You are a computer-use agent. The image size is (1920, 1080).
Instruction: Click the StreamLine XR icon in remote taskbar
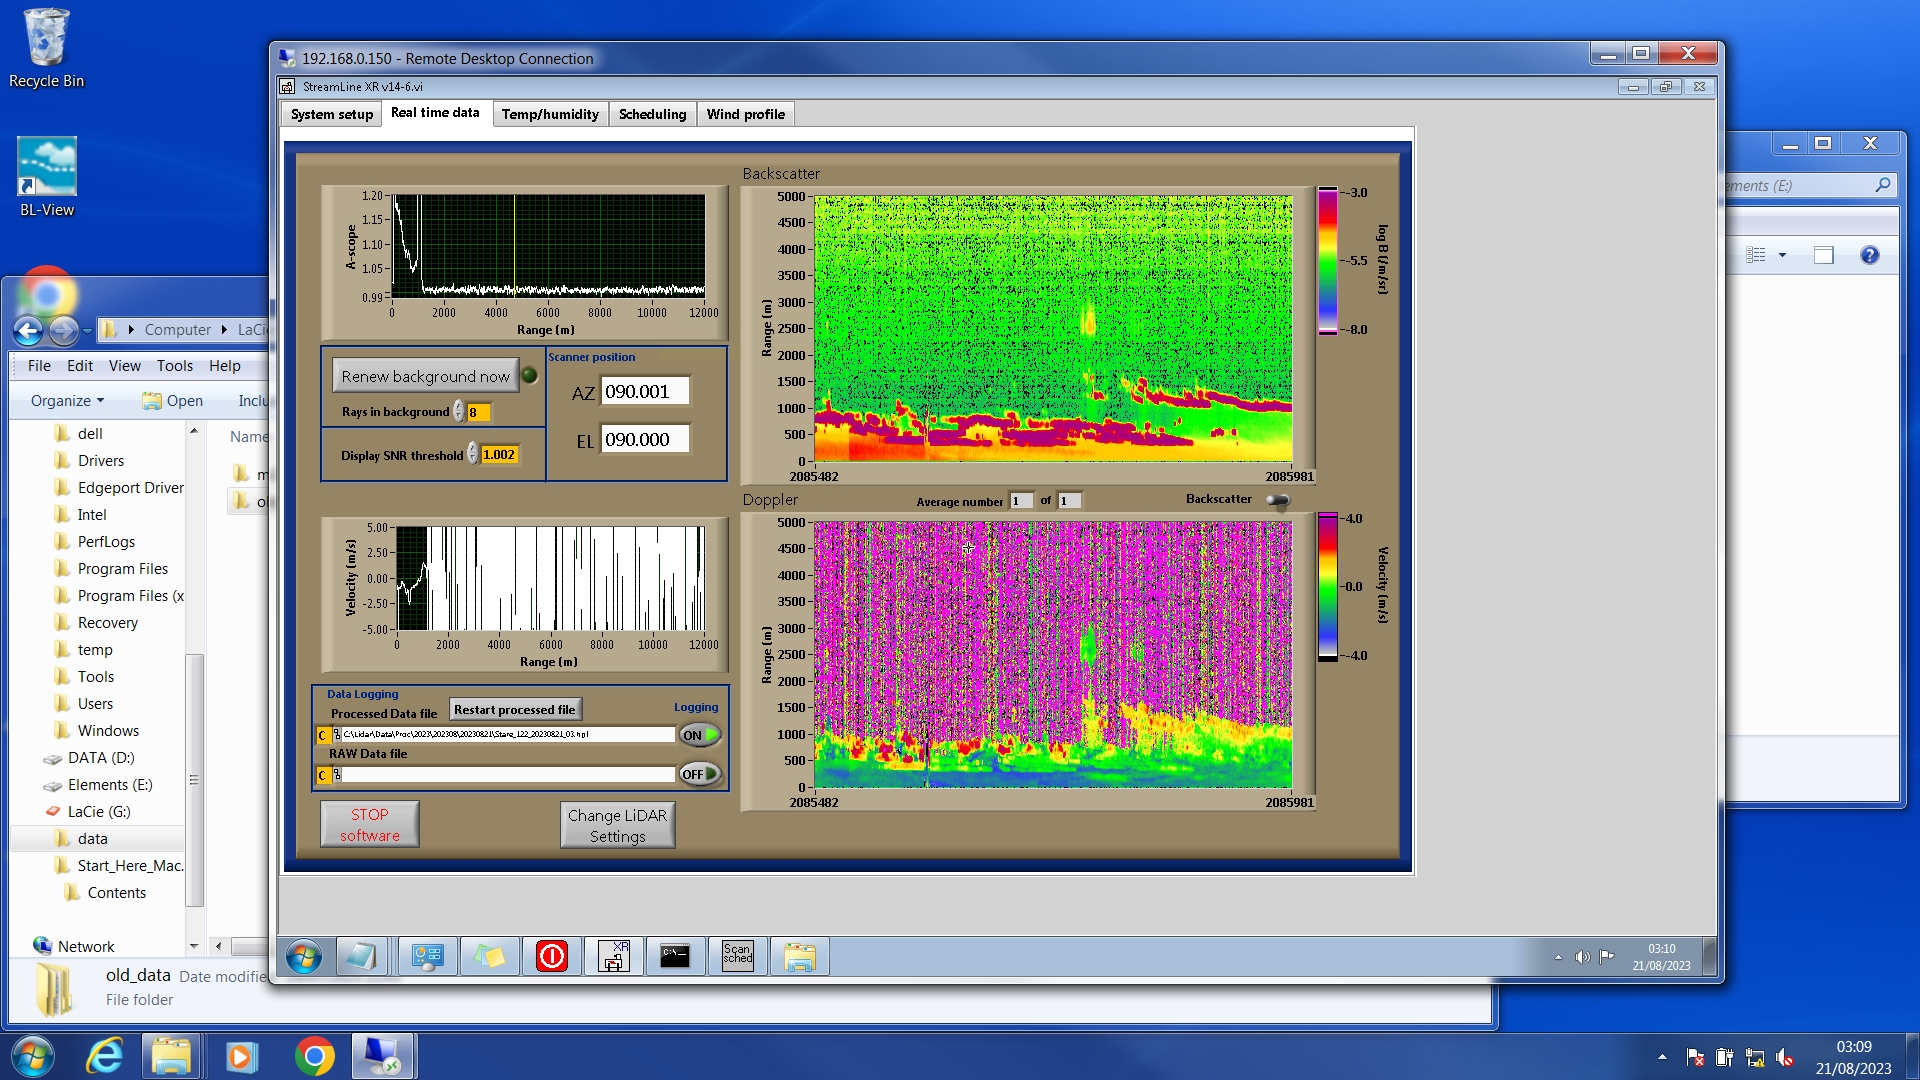(613, 956)
